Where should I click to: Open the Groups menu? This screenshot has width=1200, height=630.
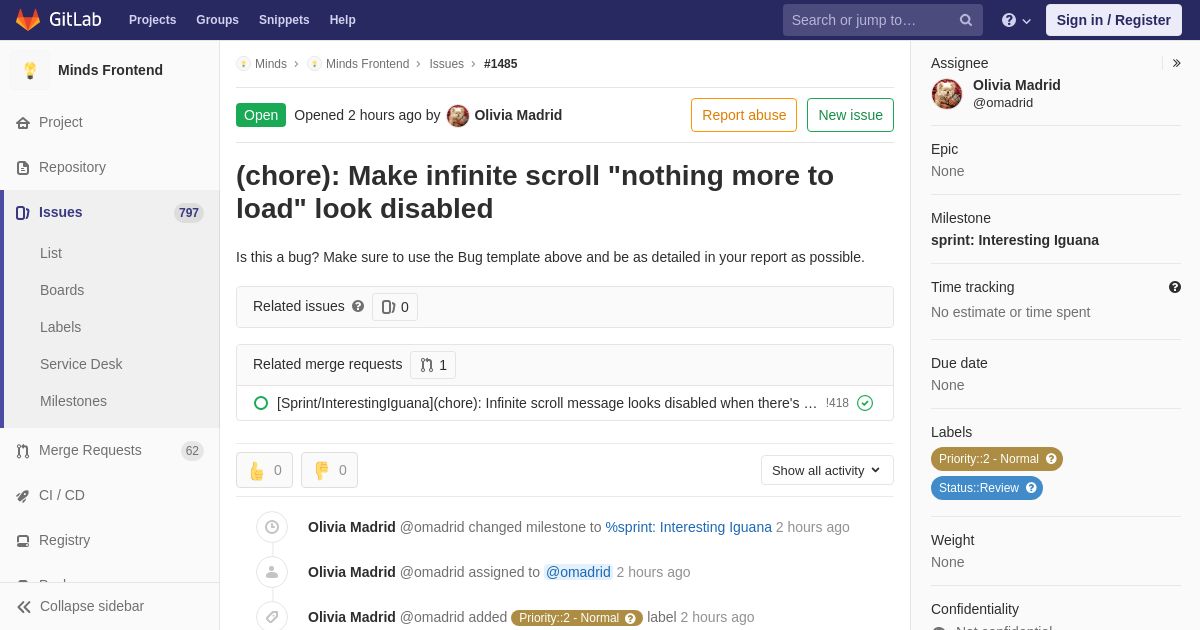[x=217, y=20]
